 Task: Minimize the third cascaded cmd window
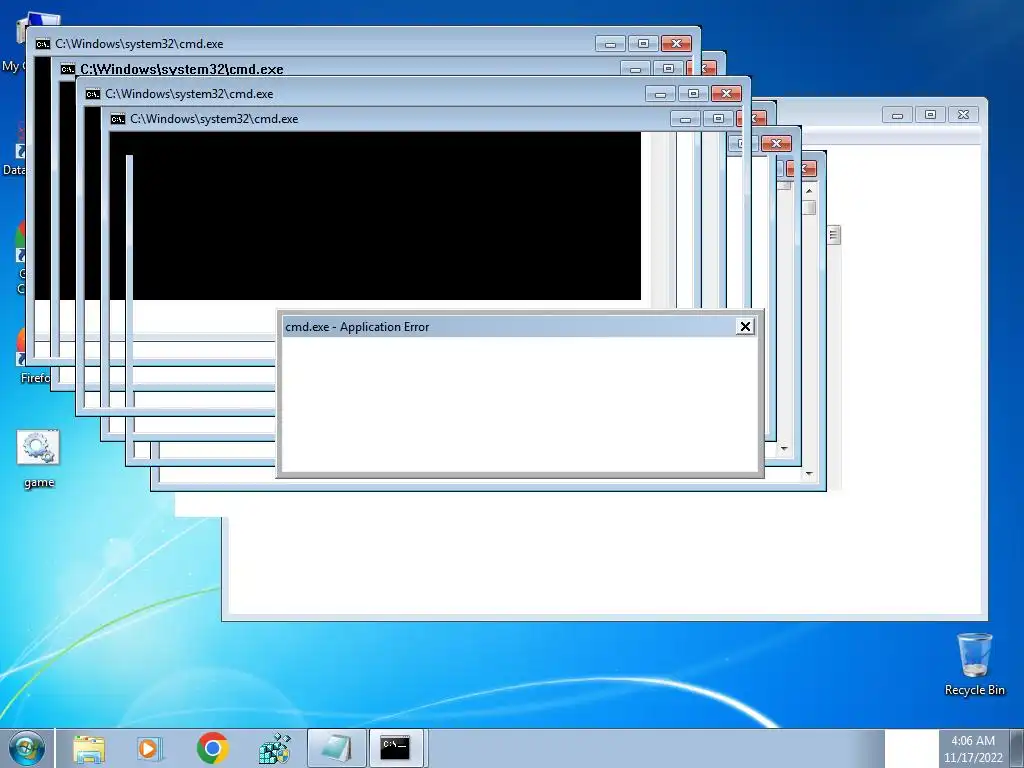660,94
